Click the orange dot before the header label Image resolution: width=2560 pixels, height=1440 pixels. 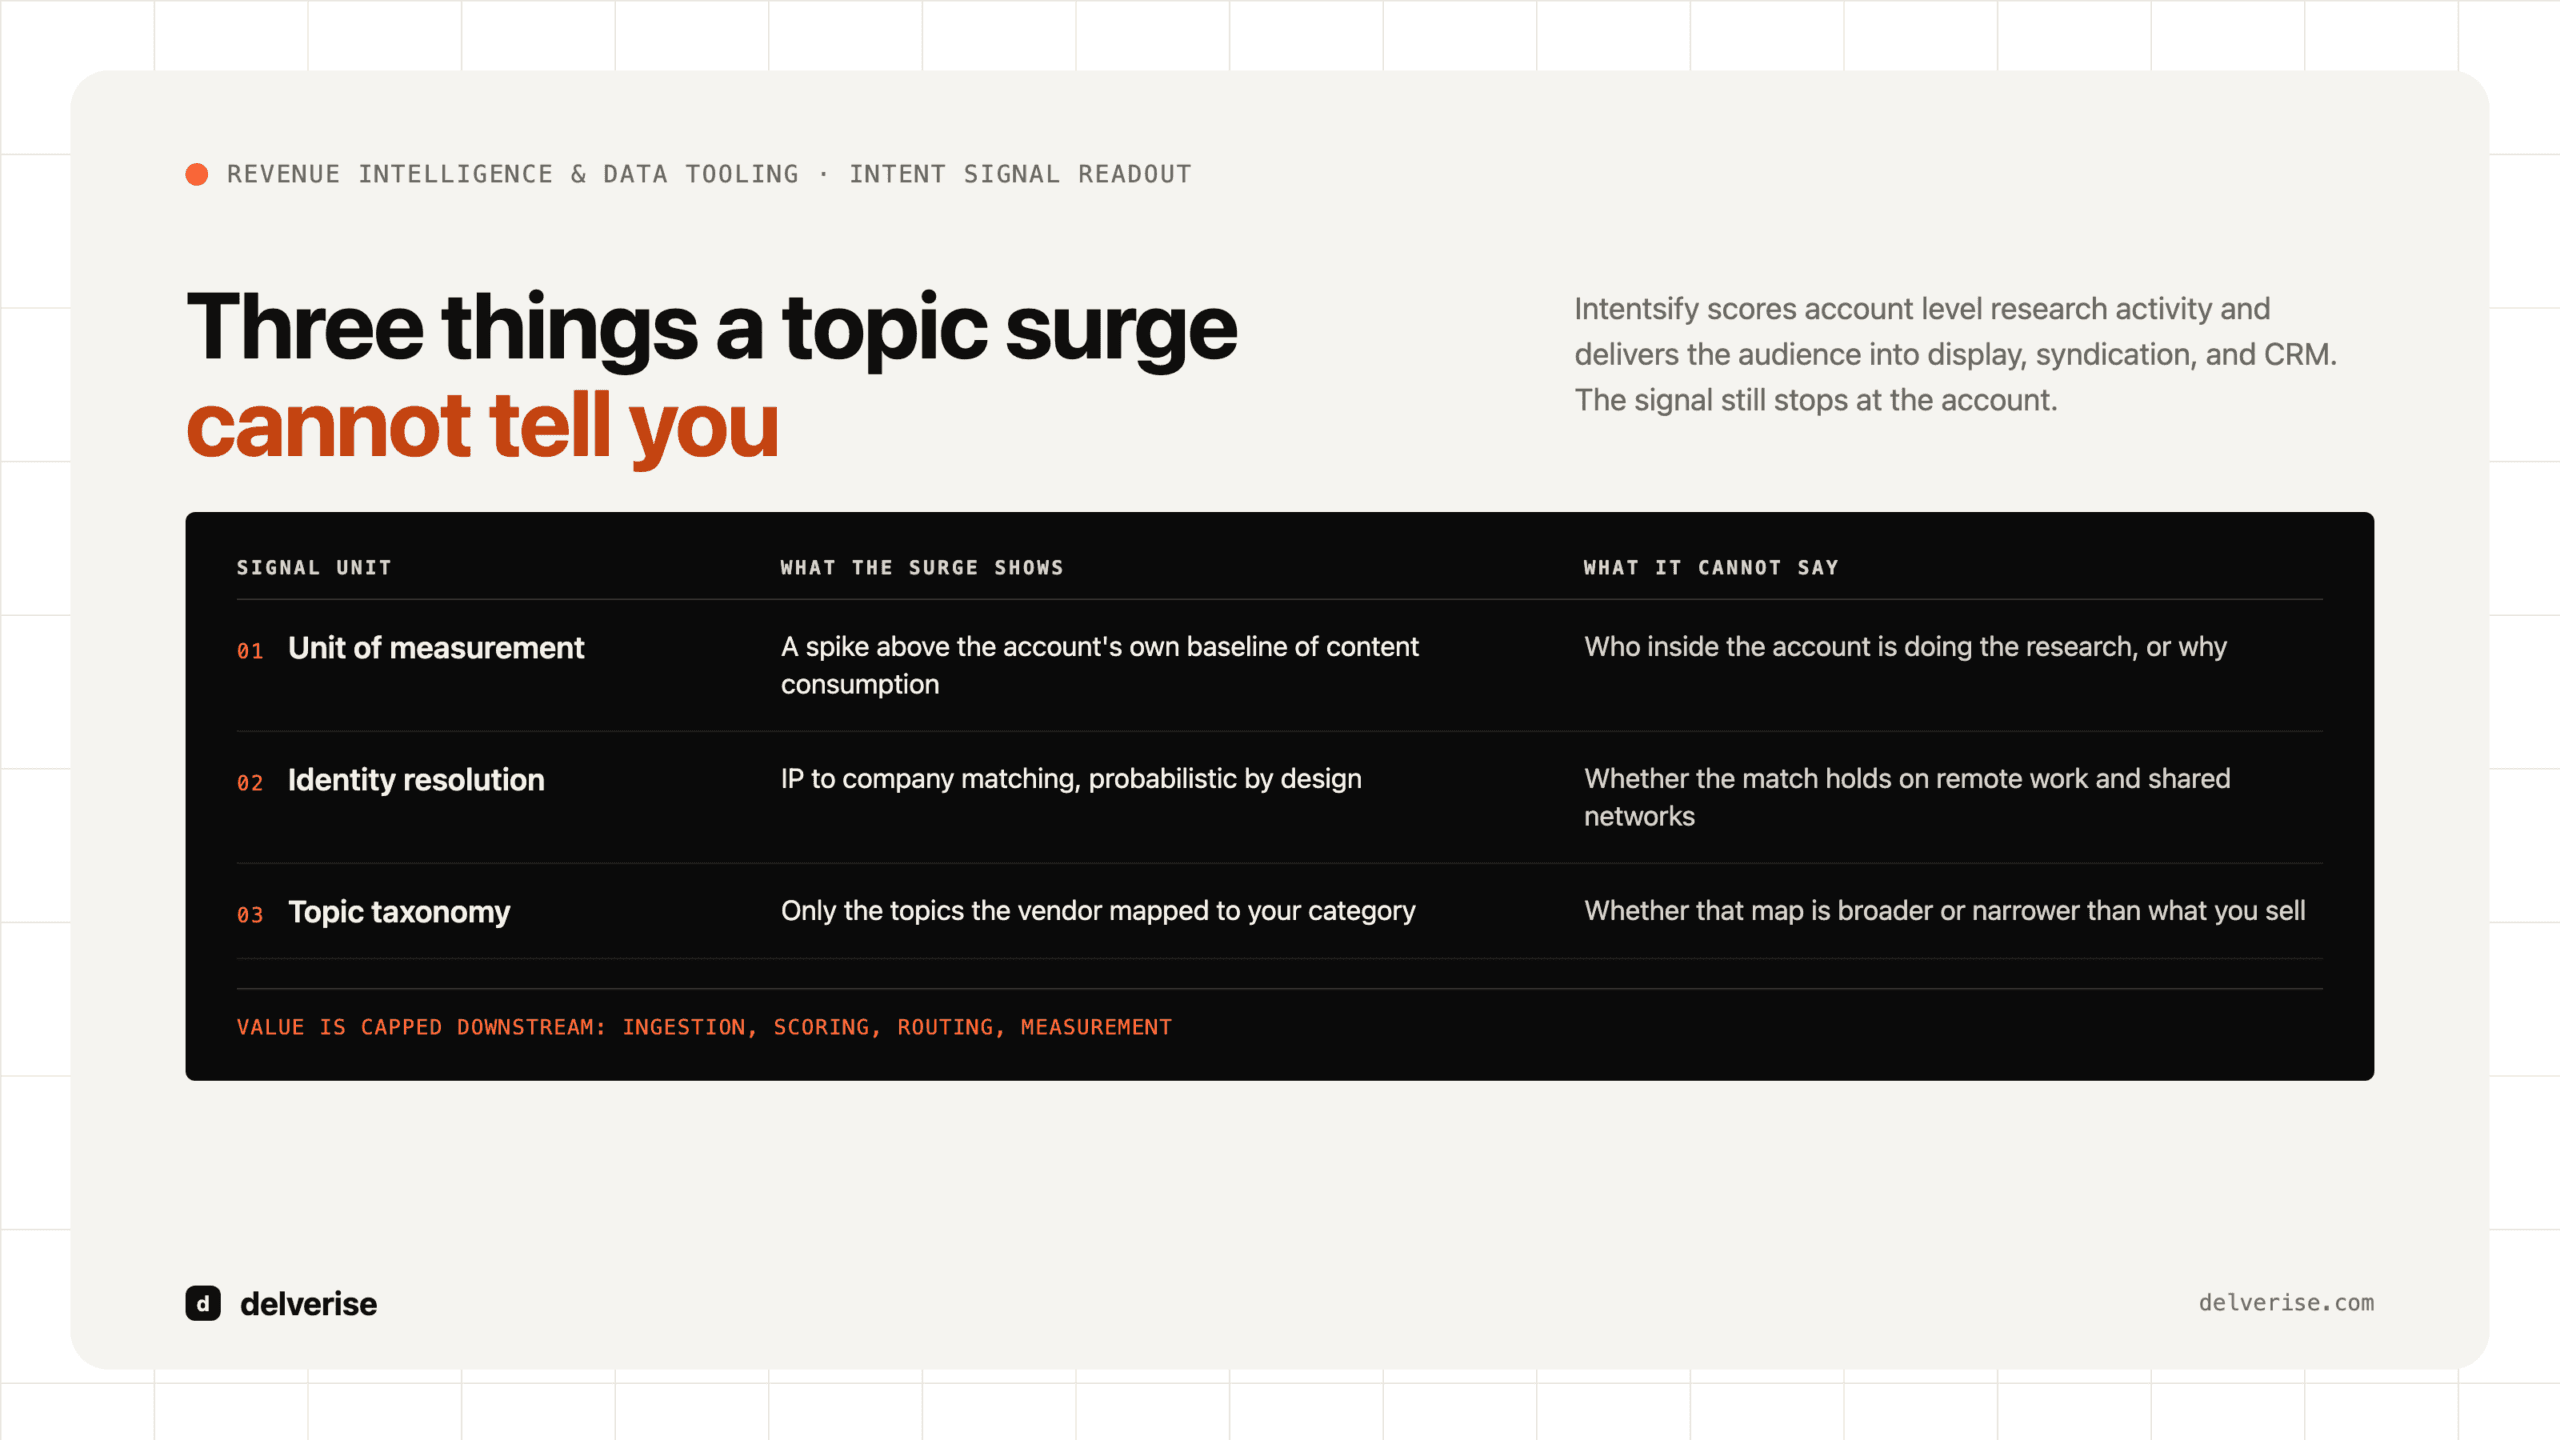tap(197, 175)
